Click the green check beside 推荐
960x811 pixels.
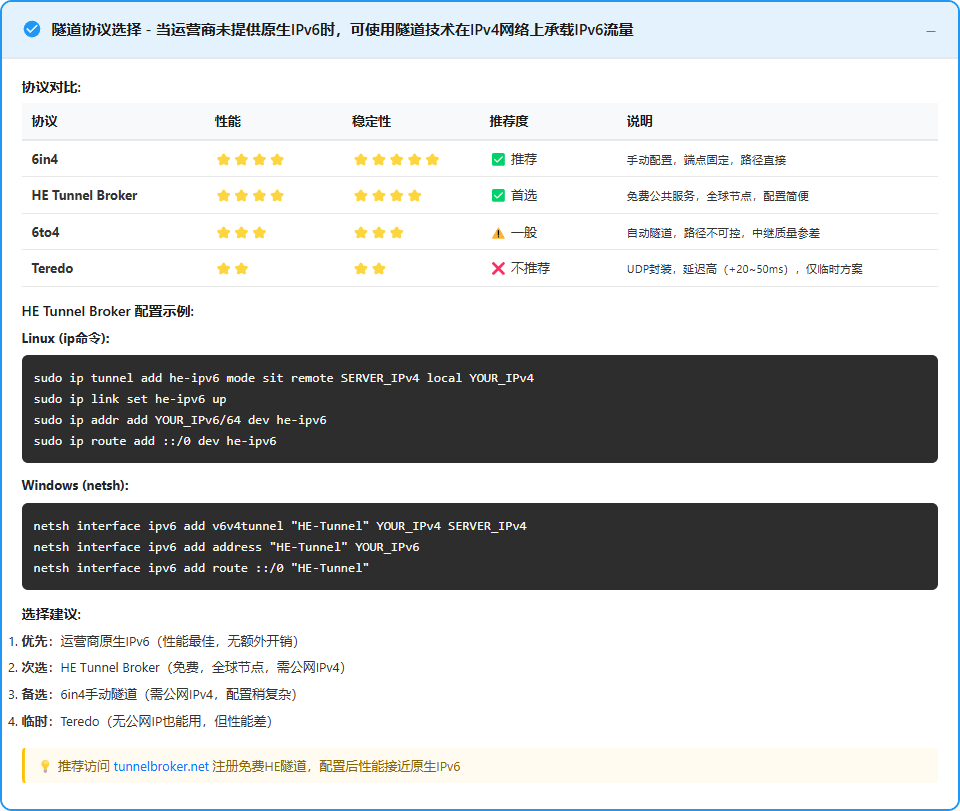498,159
